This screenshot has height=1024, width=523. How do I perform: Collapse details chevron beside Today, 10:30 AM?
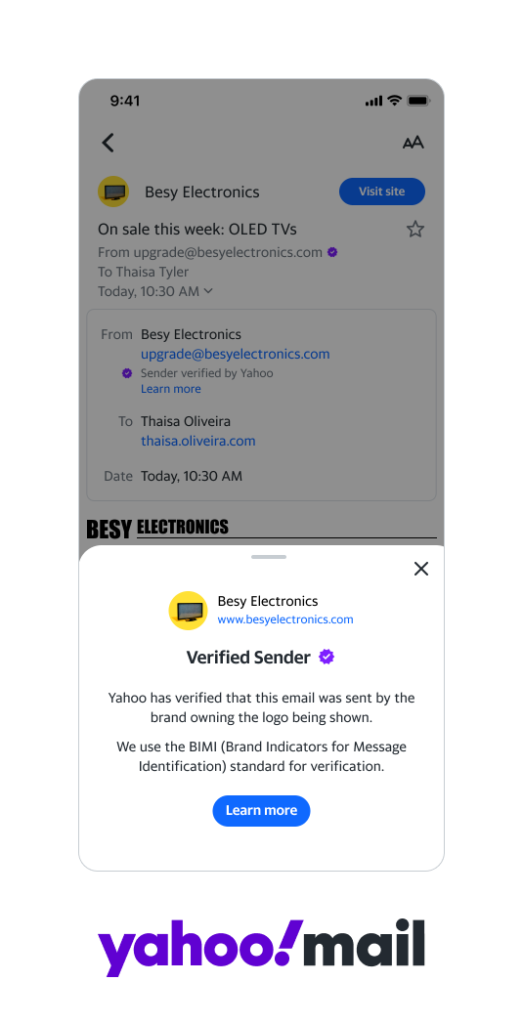208,291
